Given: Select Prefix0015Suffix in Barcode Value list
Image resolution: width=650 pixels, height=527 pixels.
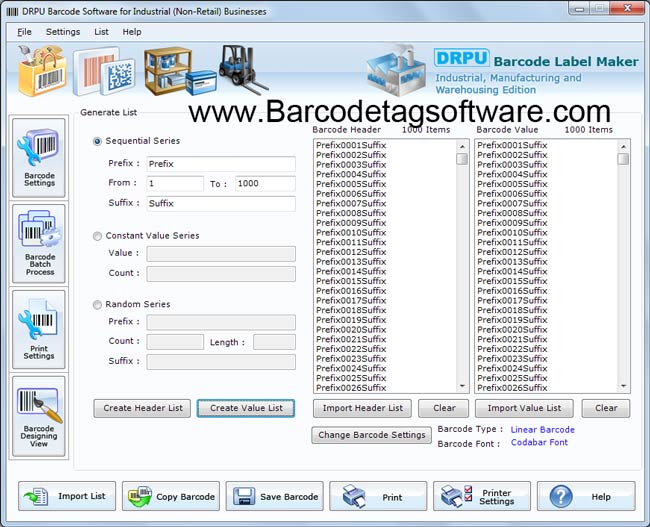Looking at the screenshot, I should 512,281.
